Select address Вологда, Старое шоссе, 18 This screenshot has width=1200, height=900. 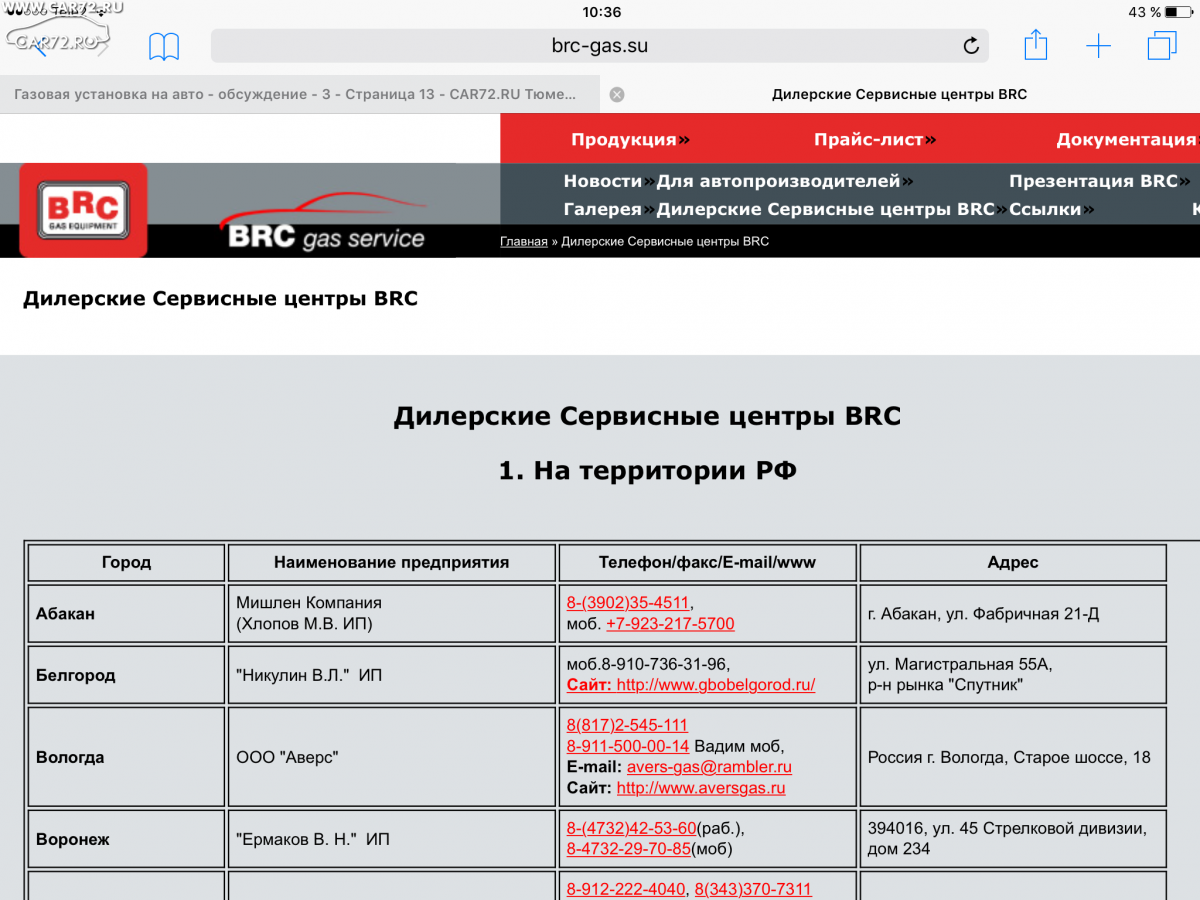[x=1013, y=757]
